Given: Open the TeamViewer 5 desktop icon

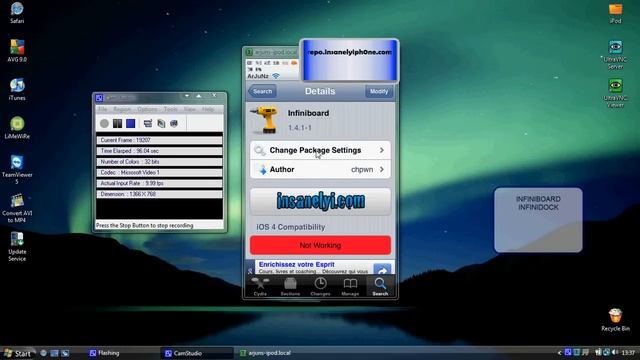Looking at the screenshot, I should [17, 169].
